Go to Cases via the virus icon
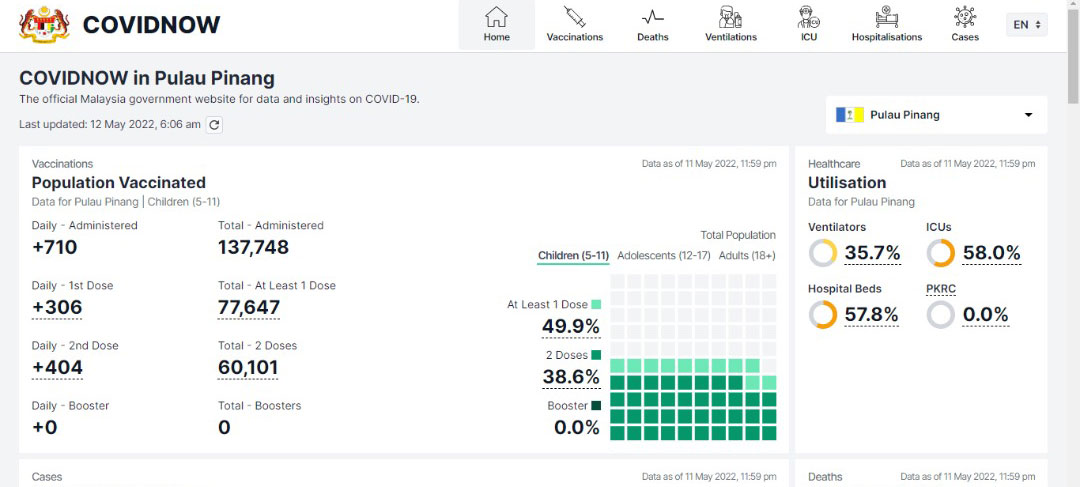The image size is (1080, 487). 965,16
